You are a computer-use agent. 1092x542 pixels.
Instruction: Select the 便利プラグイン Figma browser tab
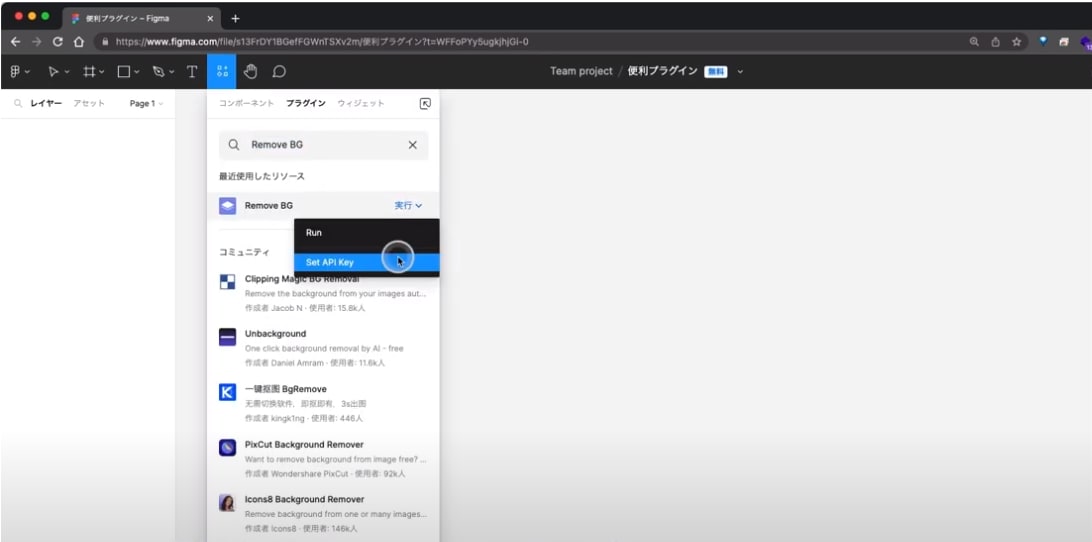point(143,19)
